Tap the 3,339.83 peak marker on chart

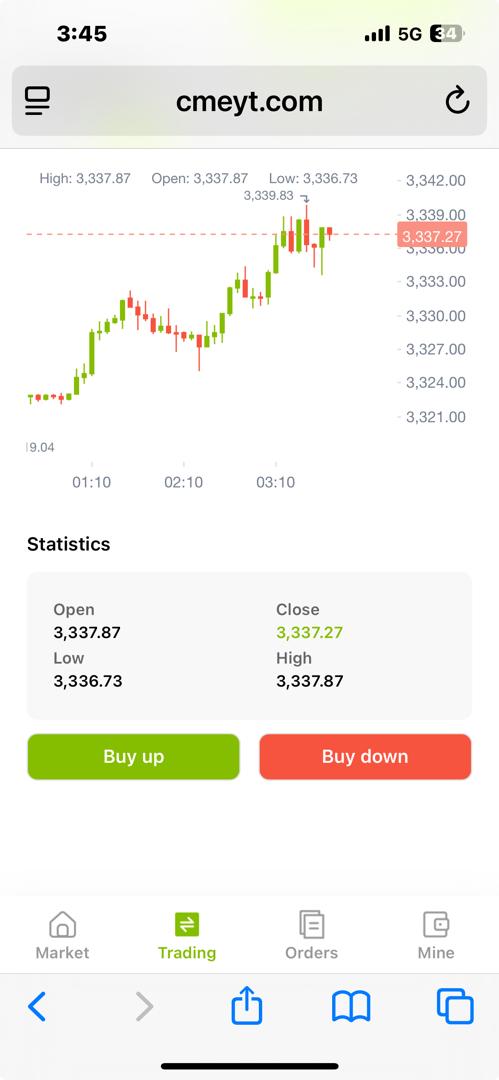pos(269,196)
